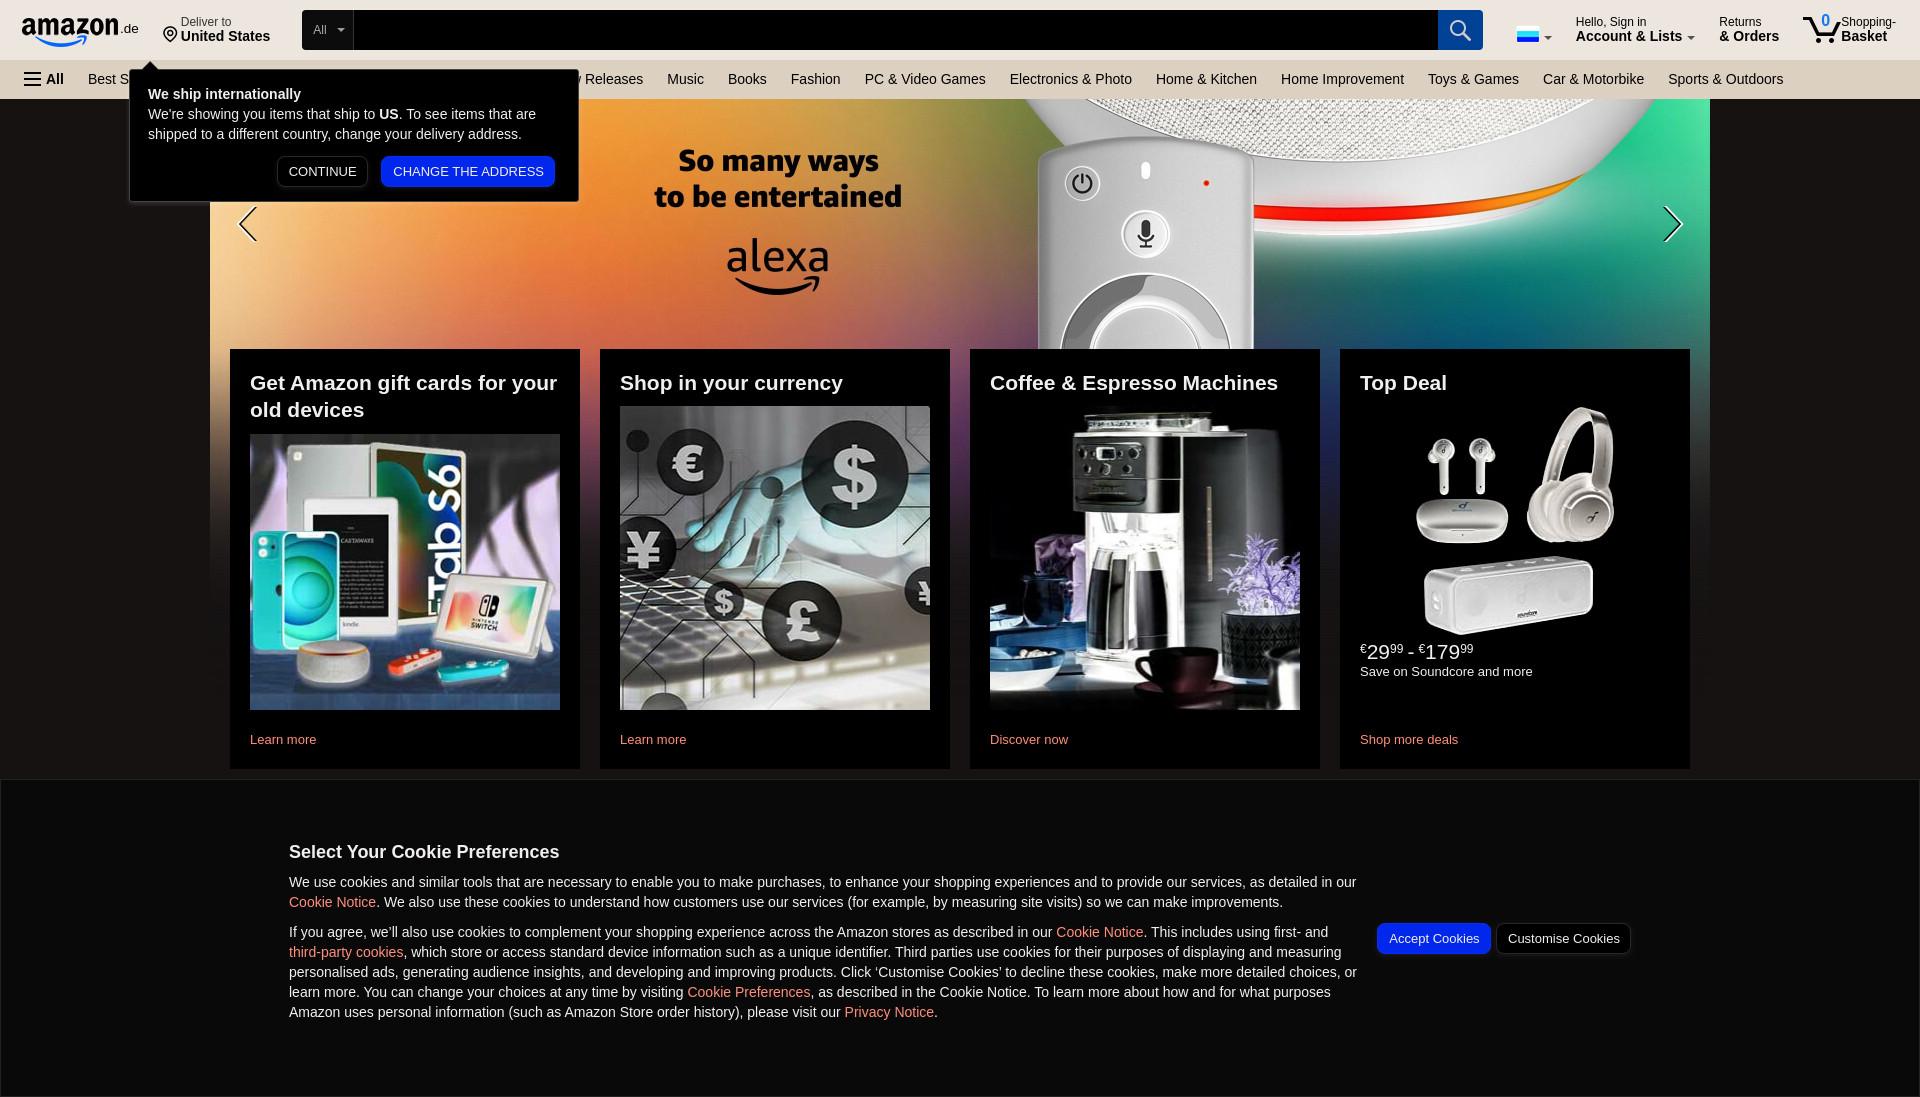The image size is (1920, 1097).
Task: Open the gift cards devices image
Action: (405, 572)
